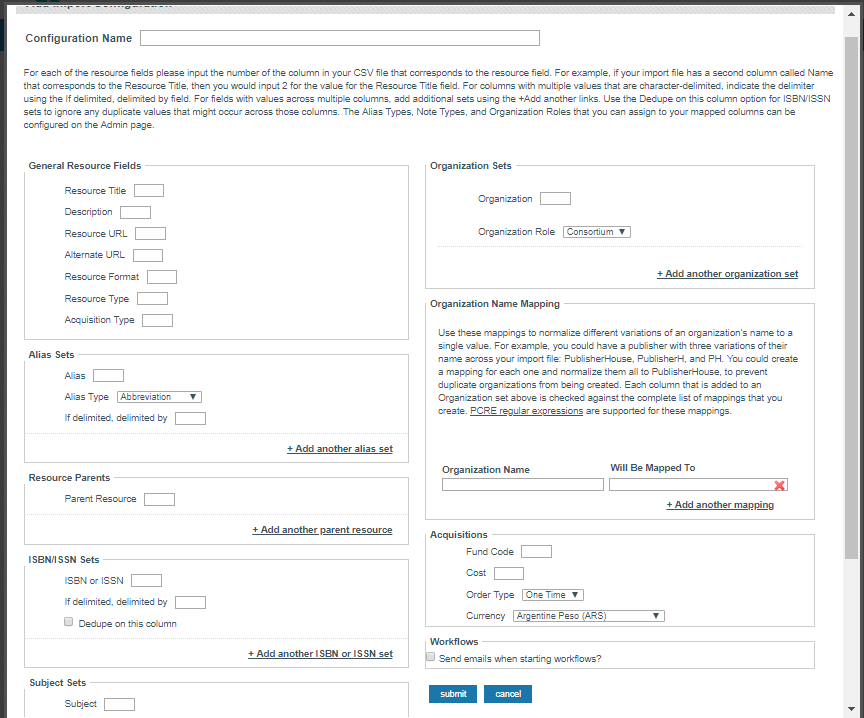
Task: Click the Acquisitions section heading
Action: [458, 535]
